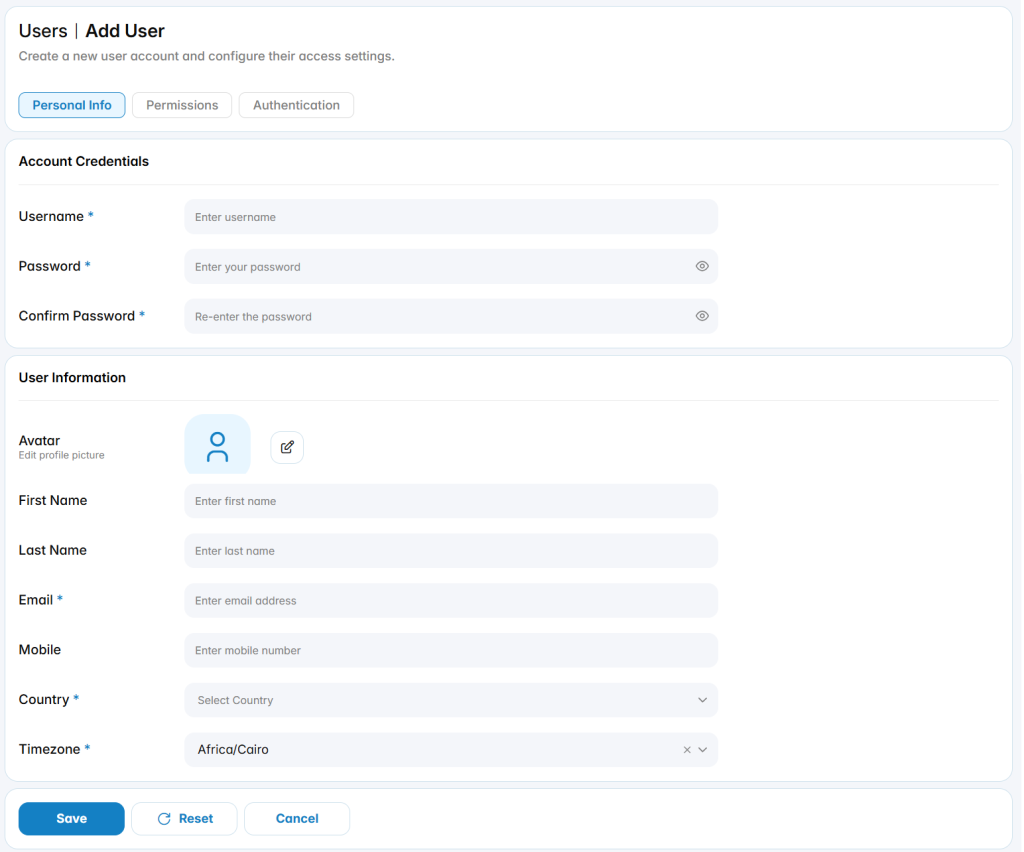Viewport: 1024px width, 852px height.
Task: Open the Permissions tab
Action: click(182, 105)
